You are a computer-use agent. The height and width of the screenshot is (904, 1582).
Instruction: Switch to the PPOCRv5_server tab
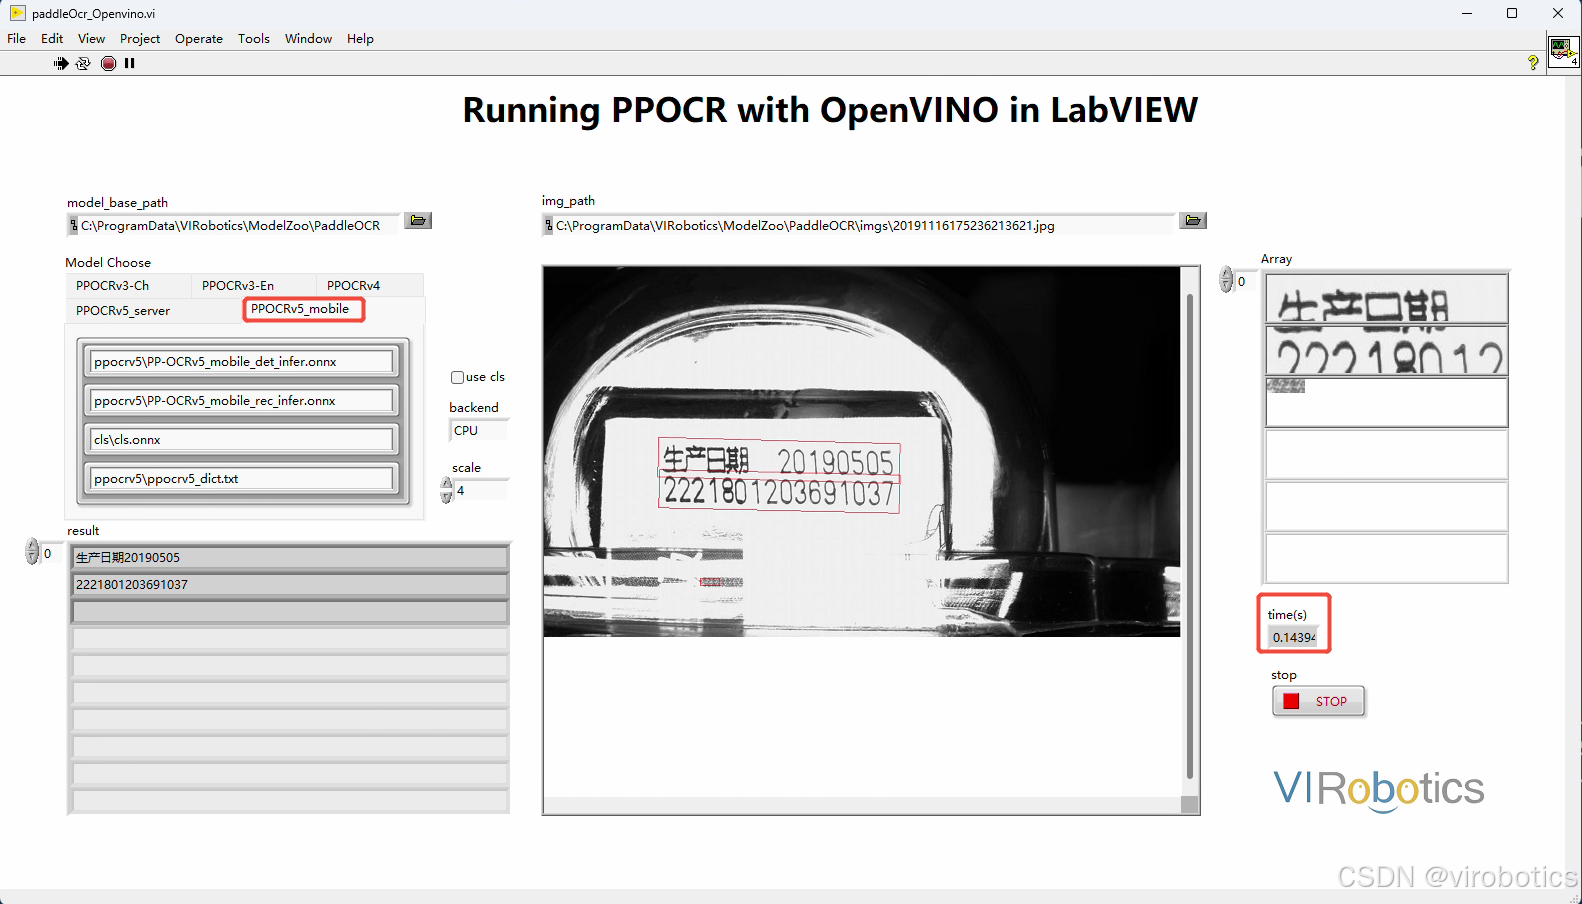(153, 310)
